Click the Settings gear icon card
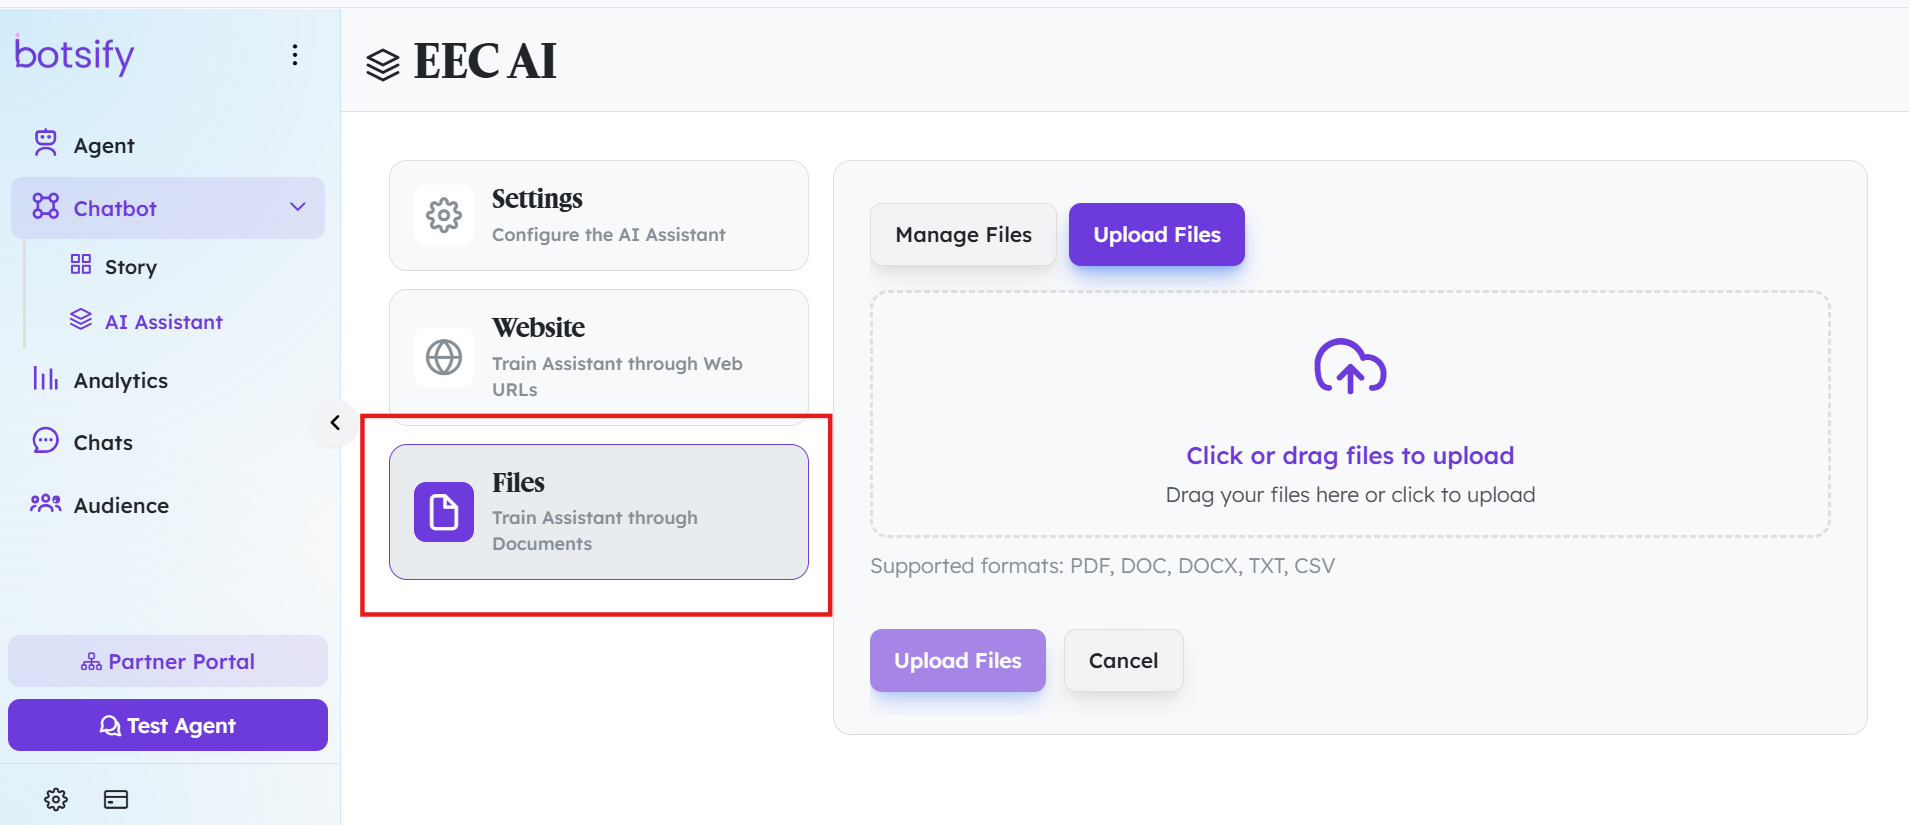Image resolution: width=1909 pixels, height=825 pixels. (444, 215)
